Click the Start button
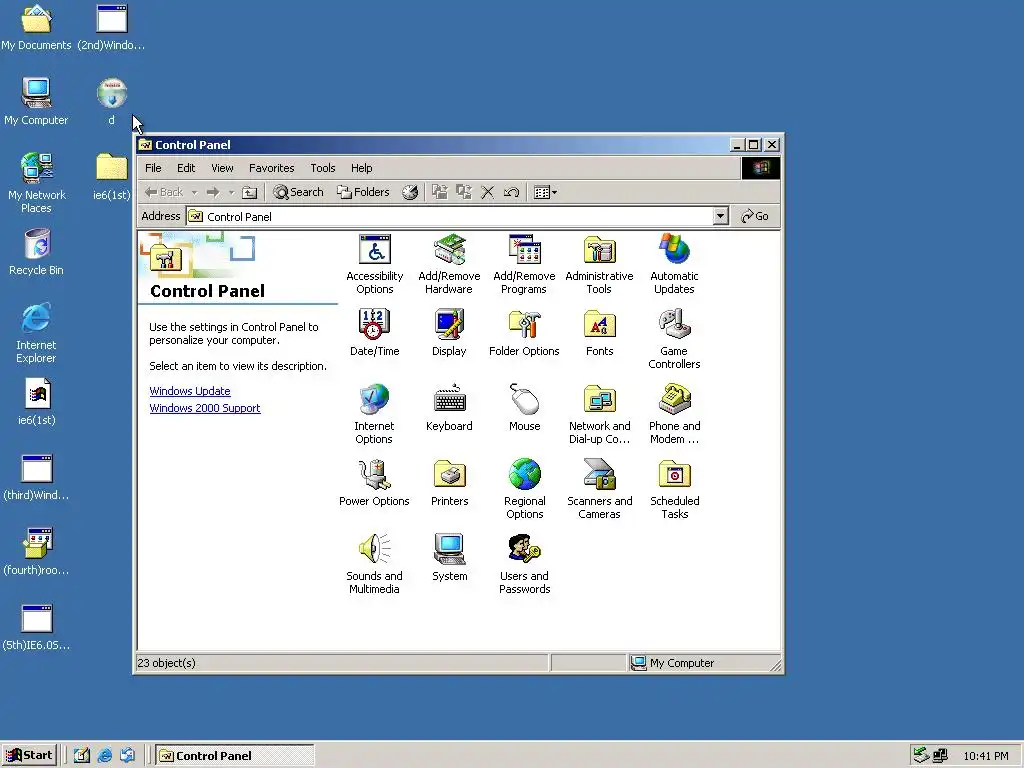The height and width of the screenshot is (768, 1024). point(29,756)
